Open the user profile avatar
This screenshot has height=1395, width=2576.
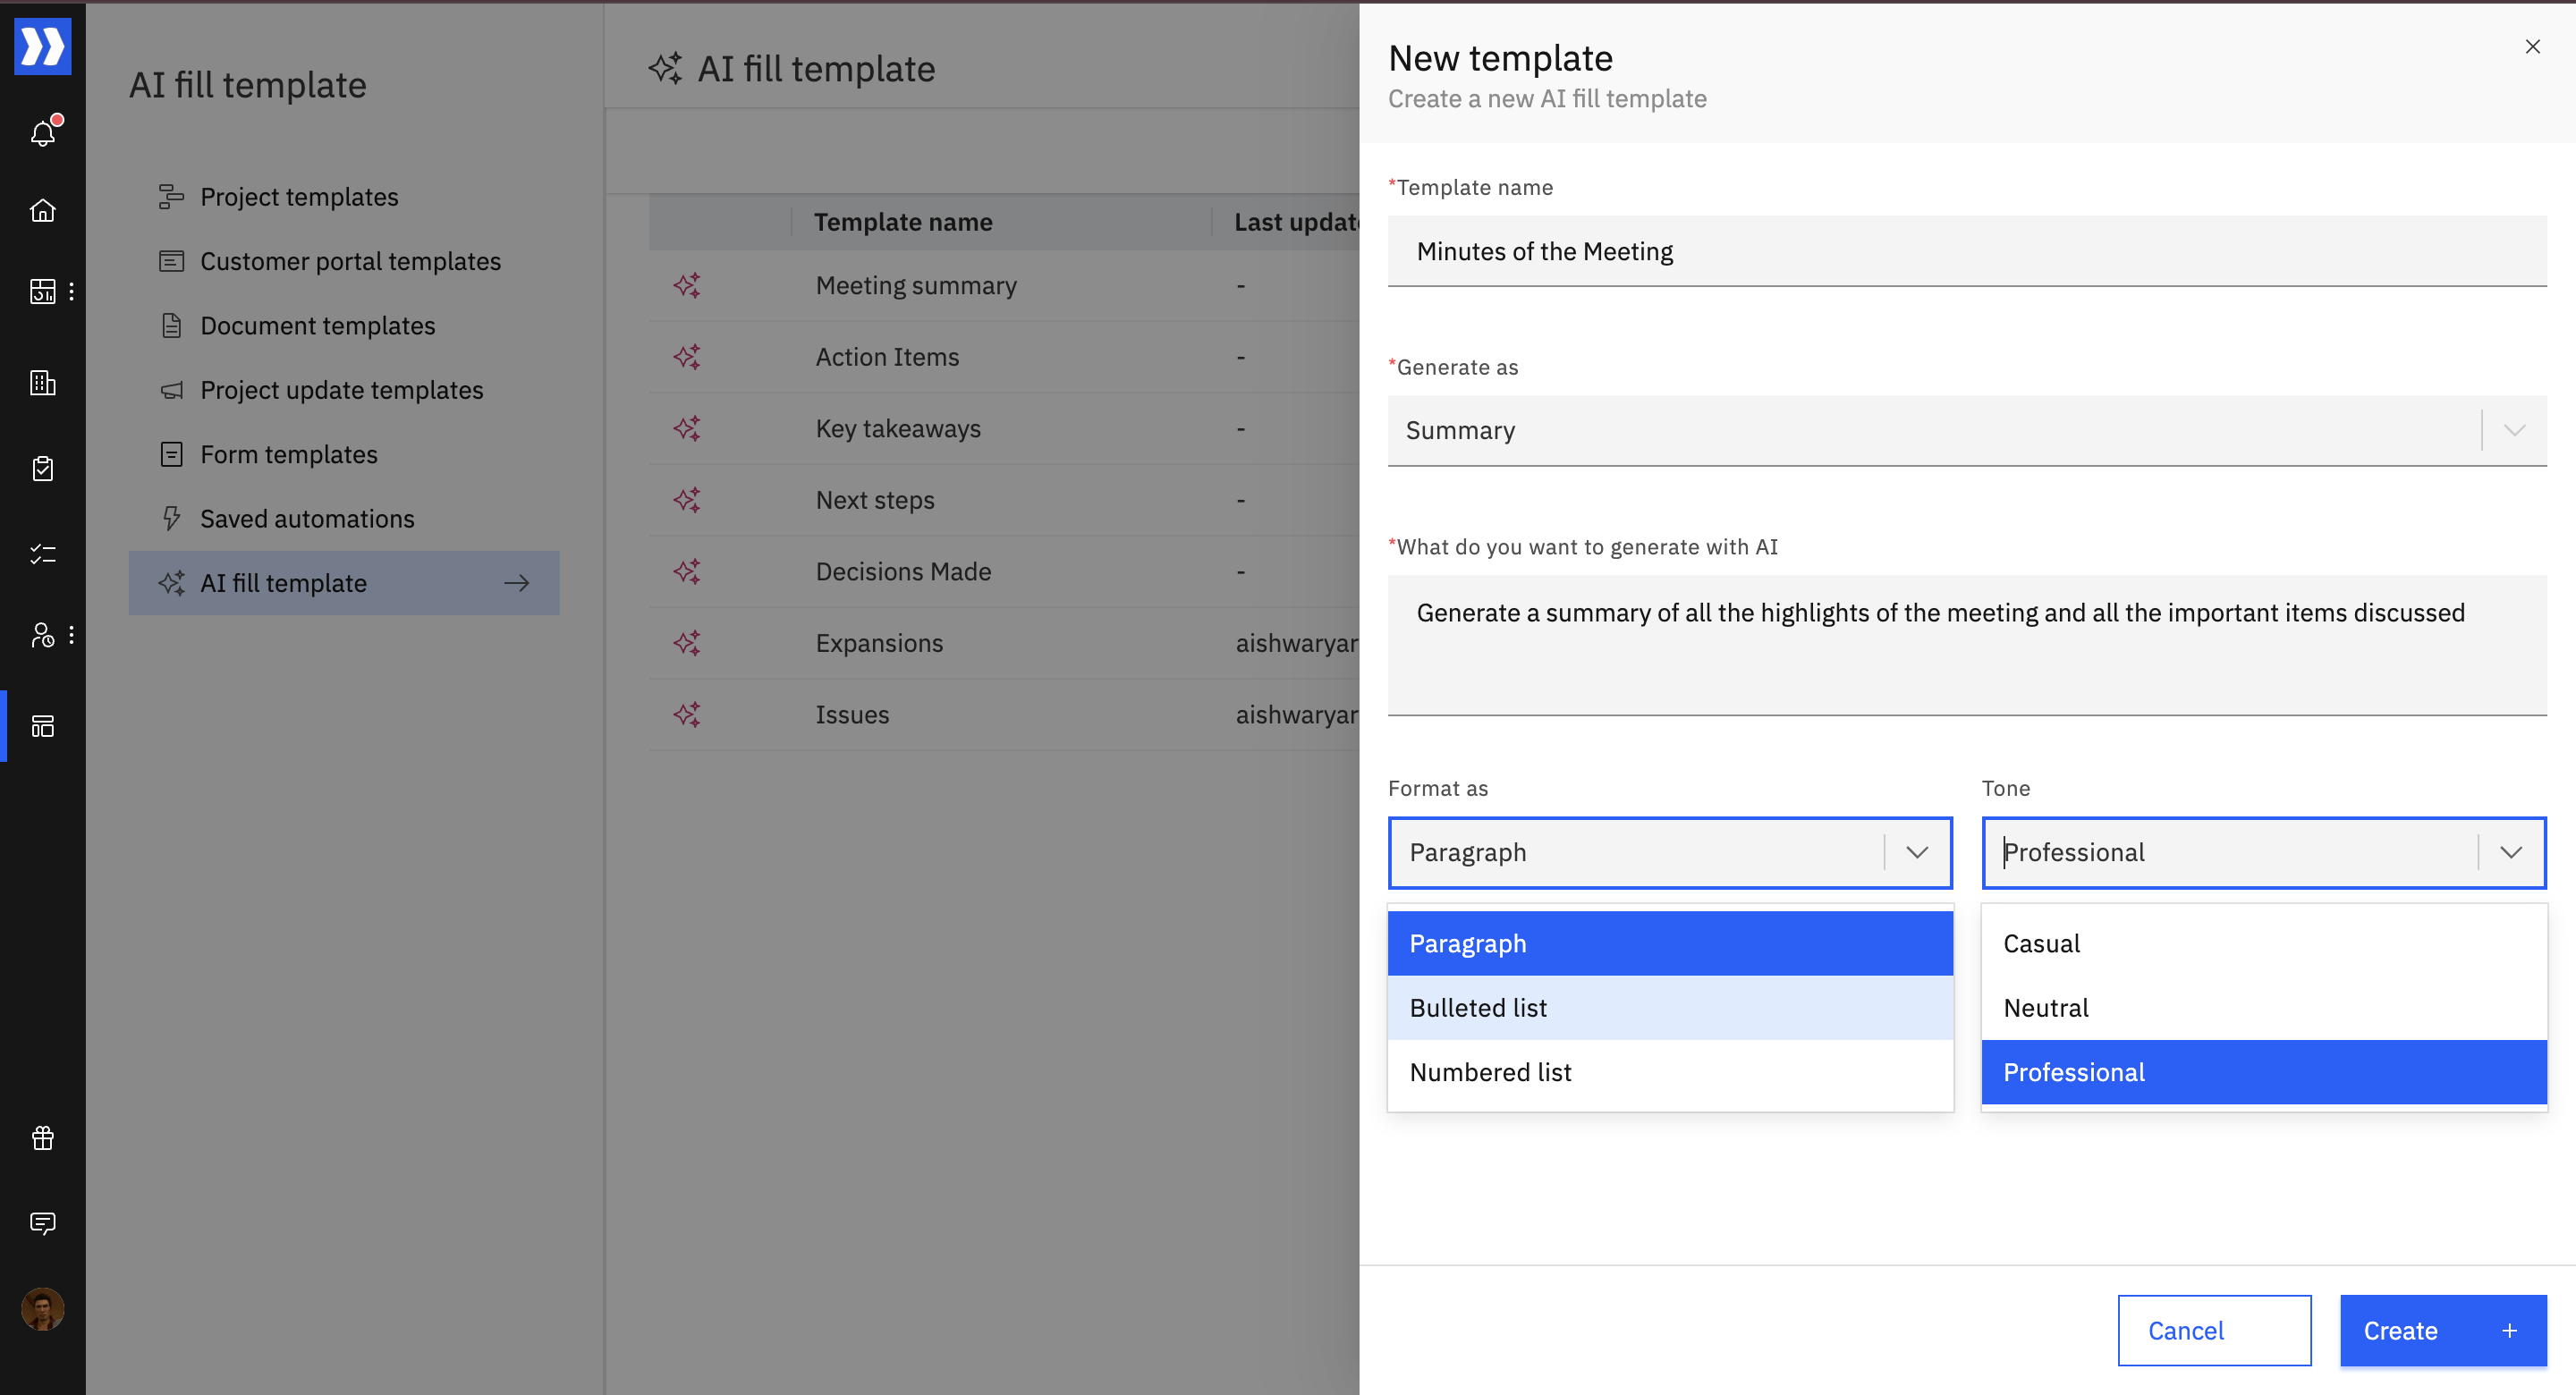[x=42, y=1308]
